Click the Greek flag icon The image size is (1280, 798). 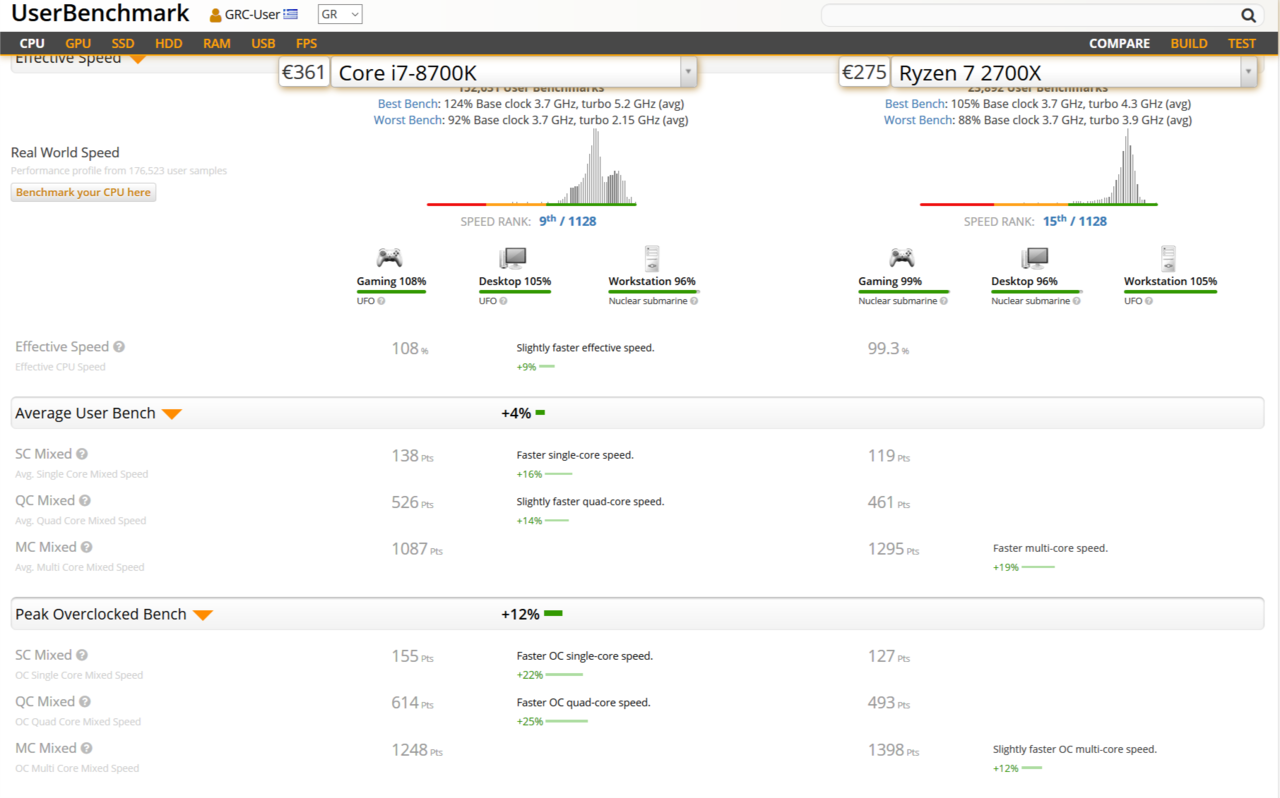click(x=291, y=15)
